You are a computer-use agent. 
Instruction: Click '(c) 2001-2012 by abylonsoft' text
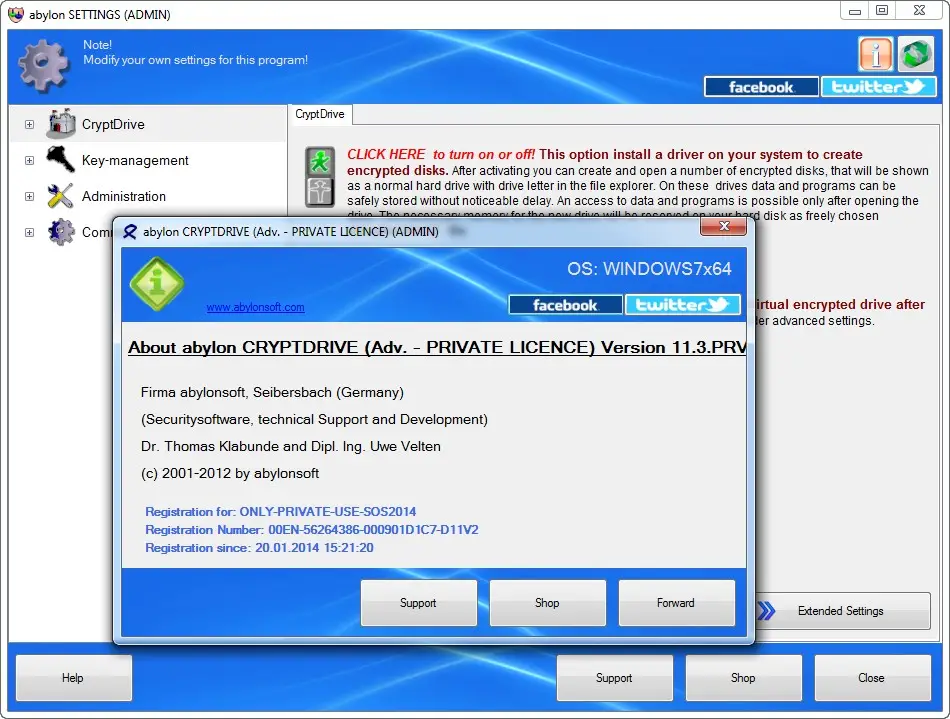coord(230,473)
